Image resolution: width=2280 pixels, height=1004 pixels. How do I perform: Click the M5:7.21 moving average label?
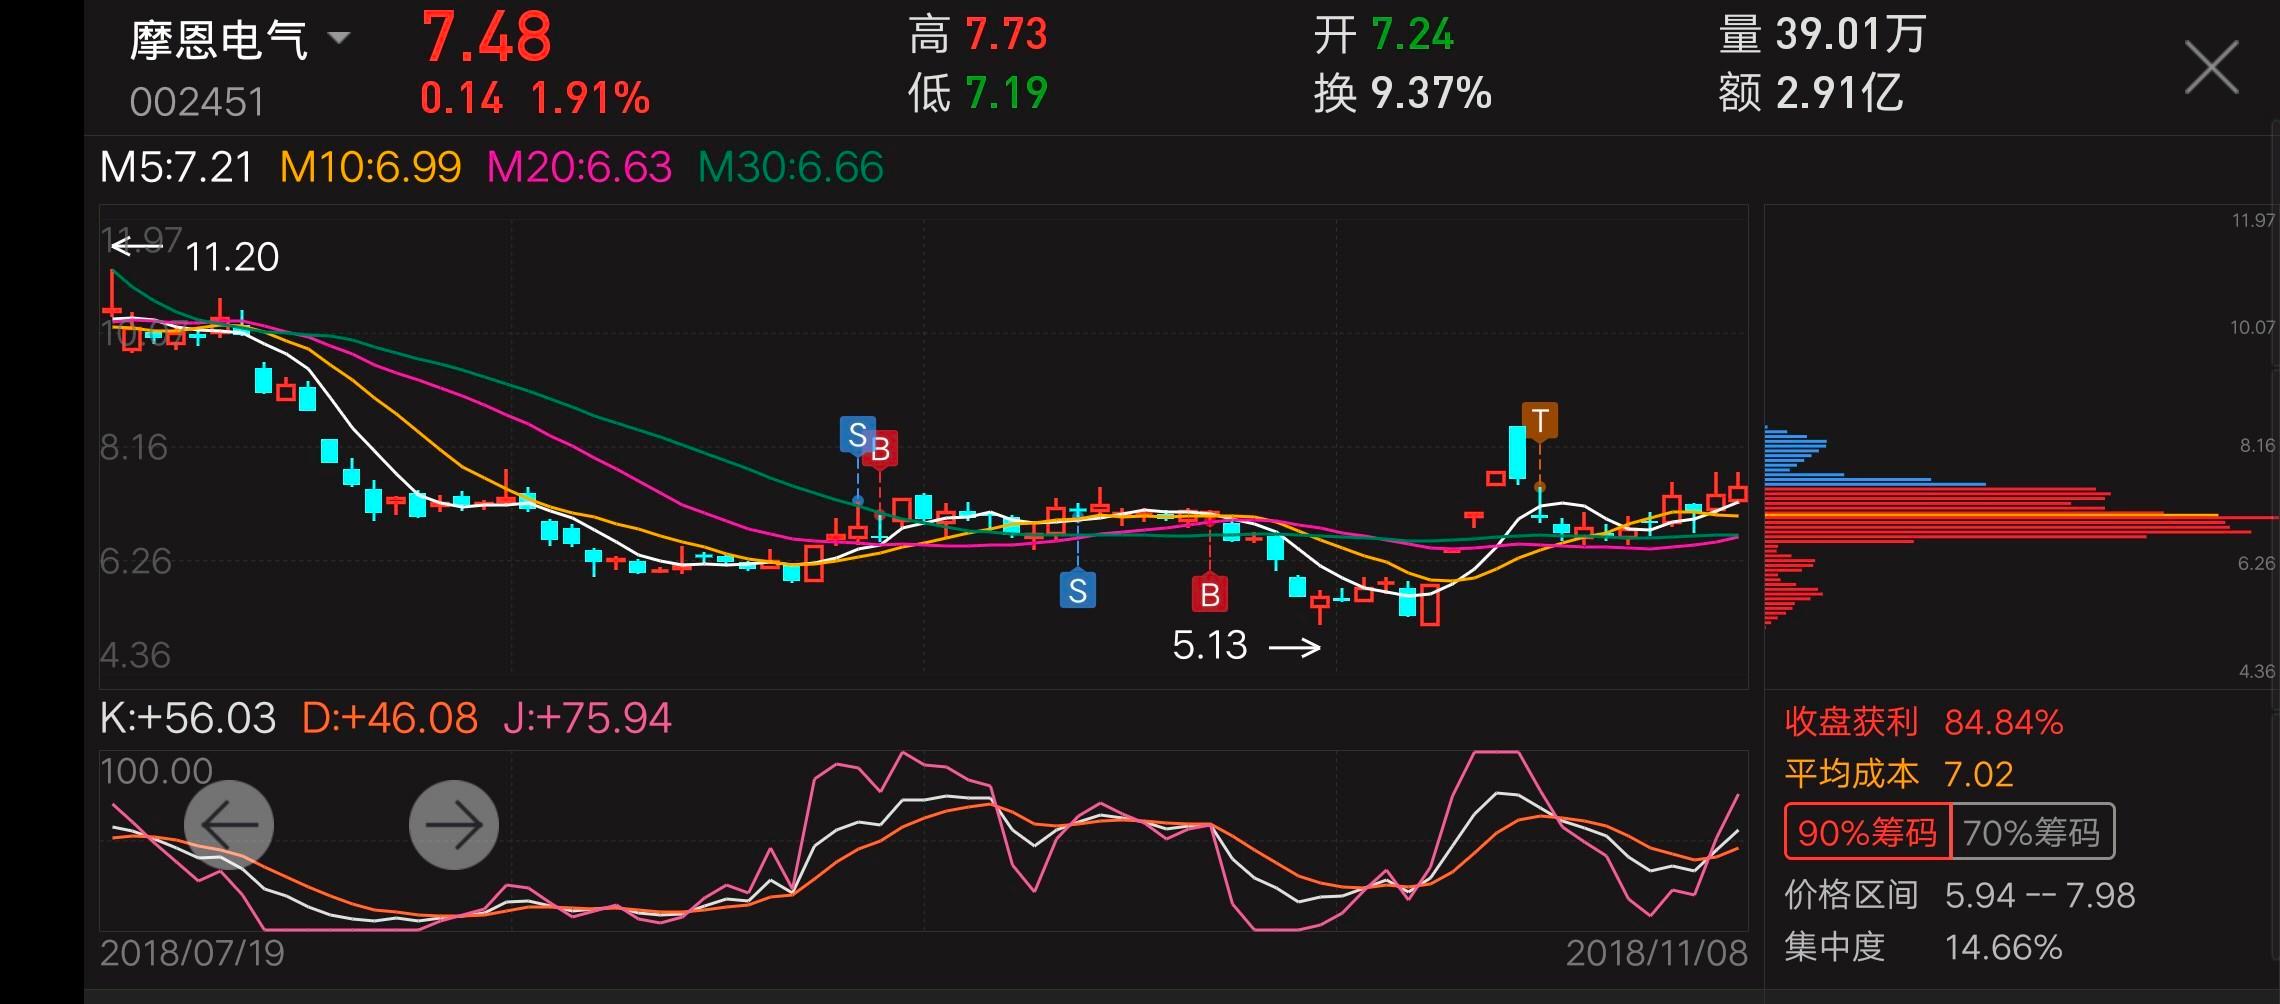pyautogui.click(x=177, y=167)
